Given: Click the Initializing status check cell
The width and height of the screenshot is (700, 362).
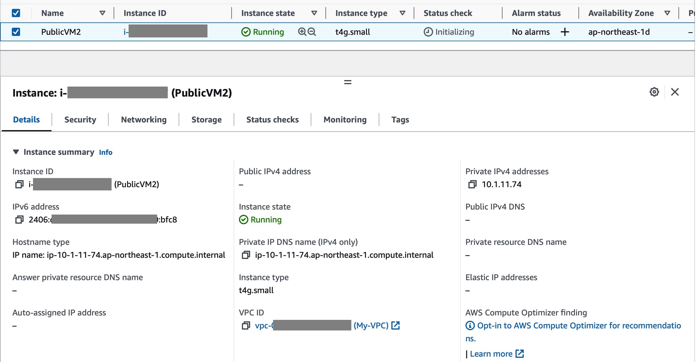Looking at the screenshot, I should coord(449,32).
